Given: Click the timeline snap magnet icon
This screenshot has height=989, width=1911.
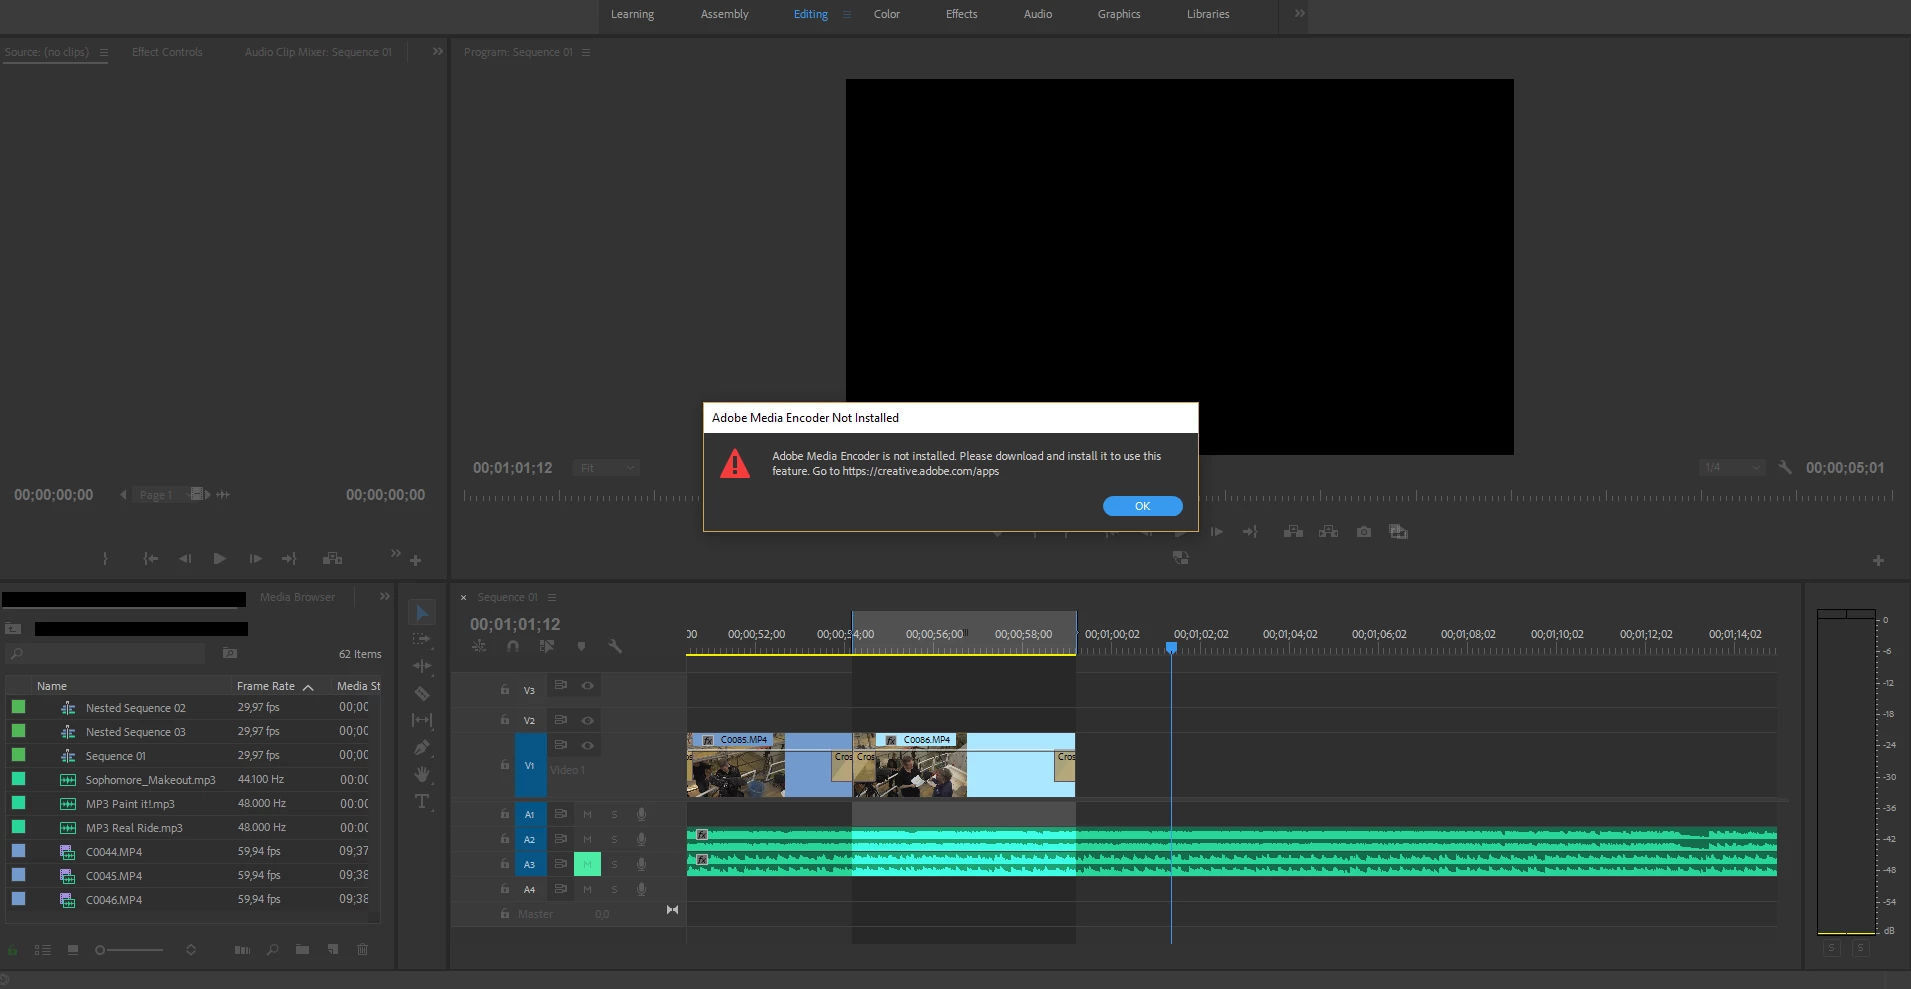Looking at the screenshot, I should coord(513,646).
